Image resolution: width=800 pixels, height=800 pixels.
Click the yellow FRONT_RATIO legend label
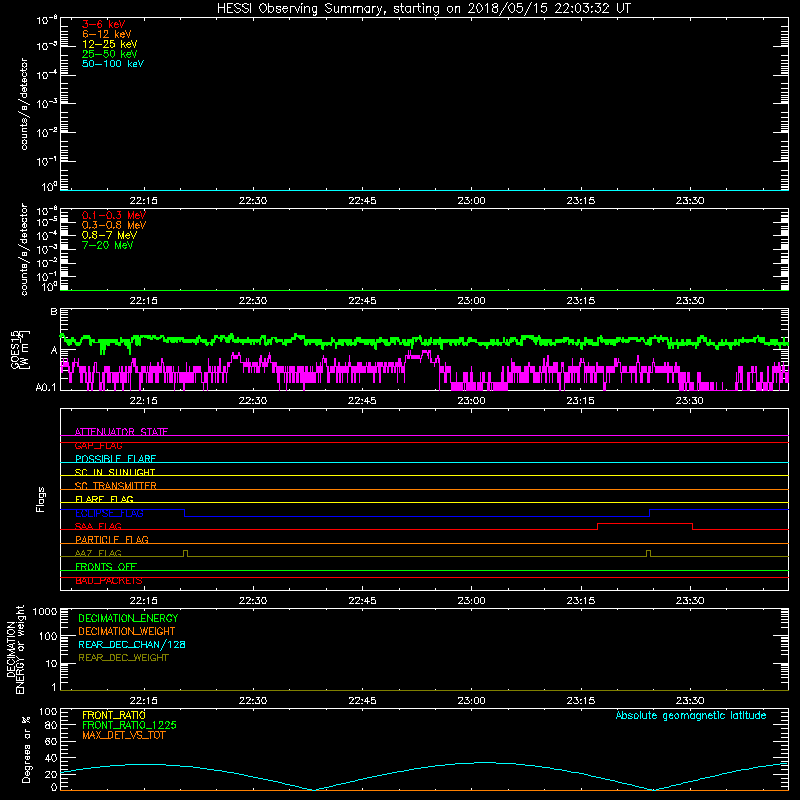coord(113,715)
